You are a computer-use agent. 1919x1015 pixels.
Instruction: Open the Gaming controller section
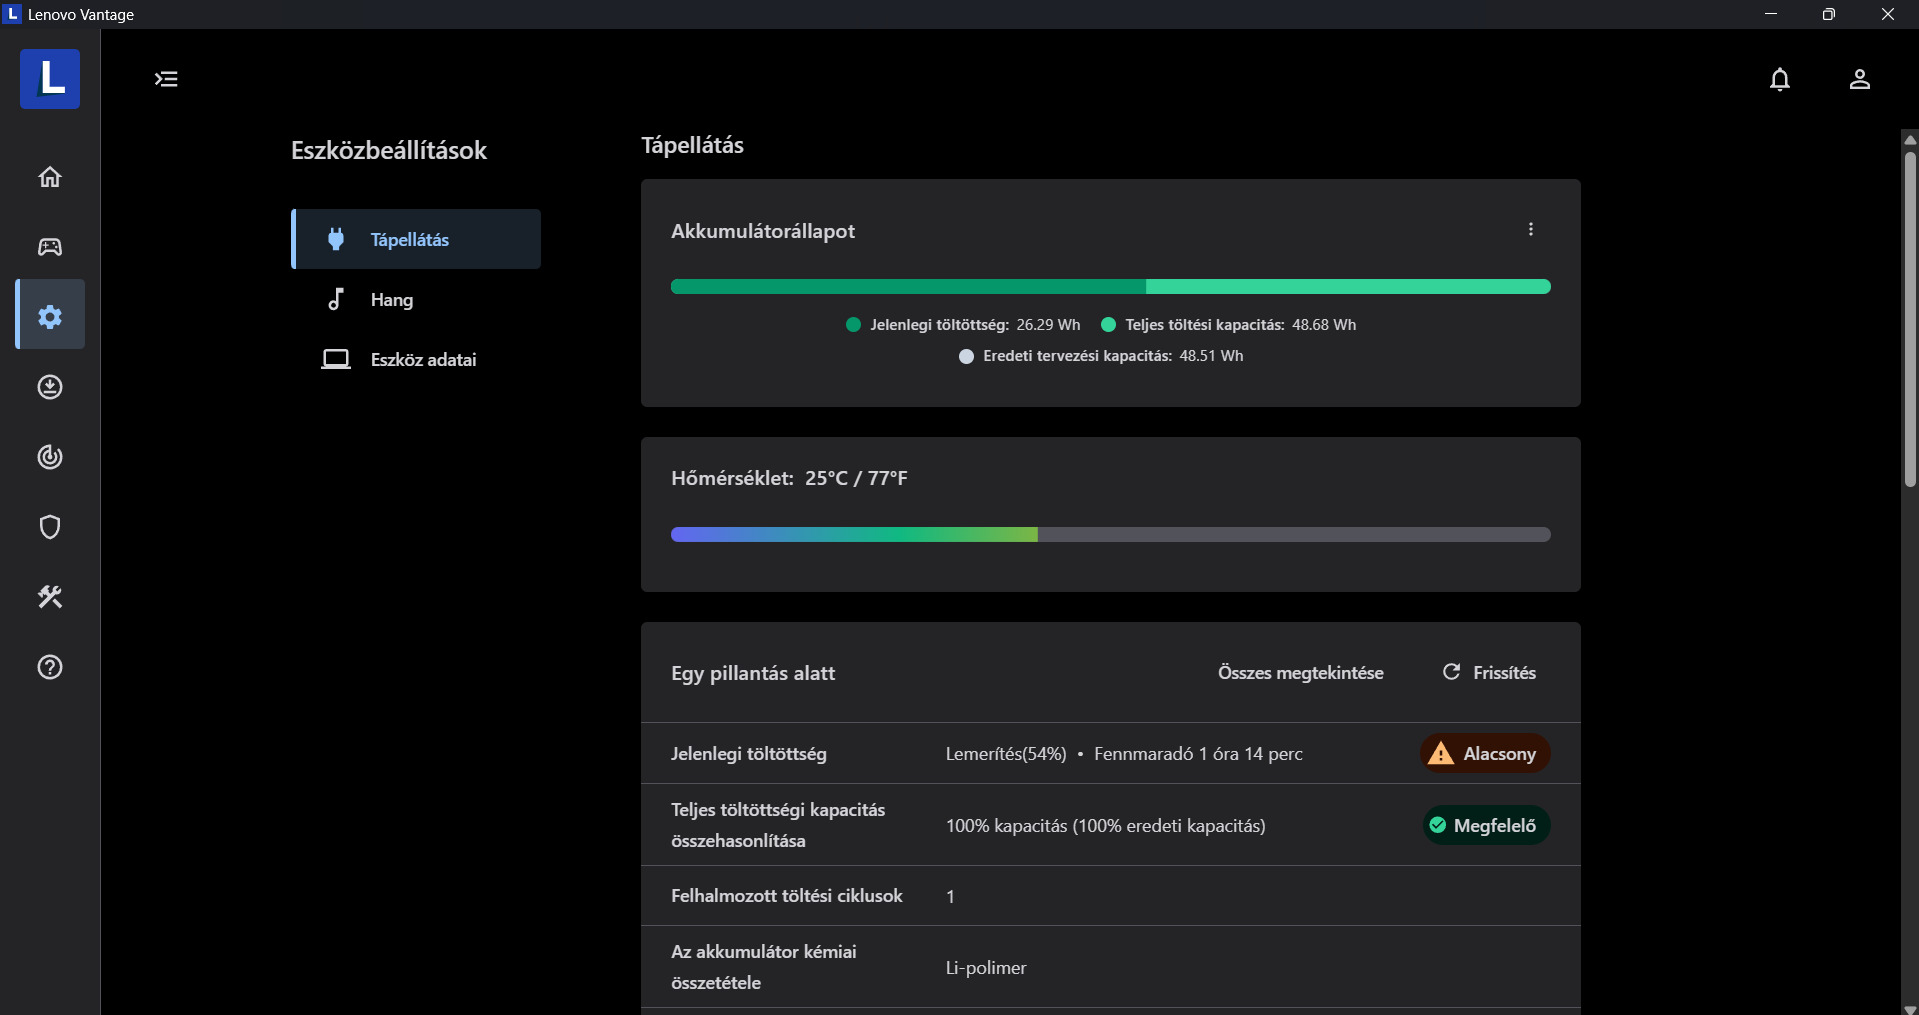pos(50,247)
